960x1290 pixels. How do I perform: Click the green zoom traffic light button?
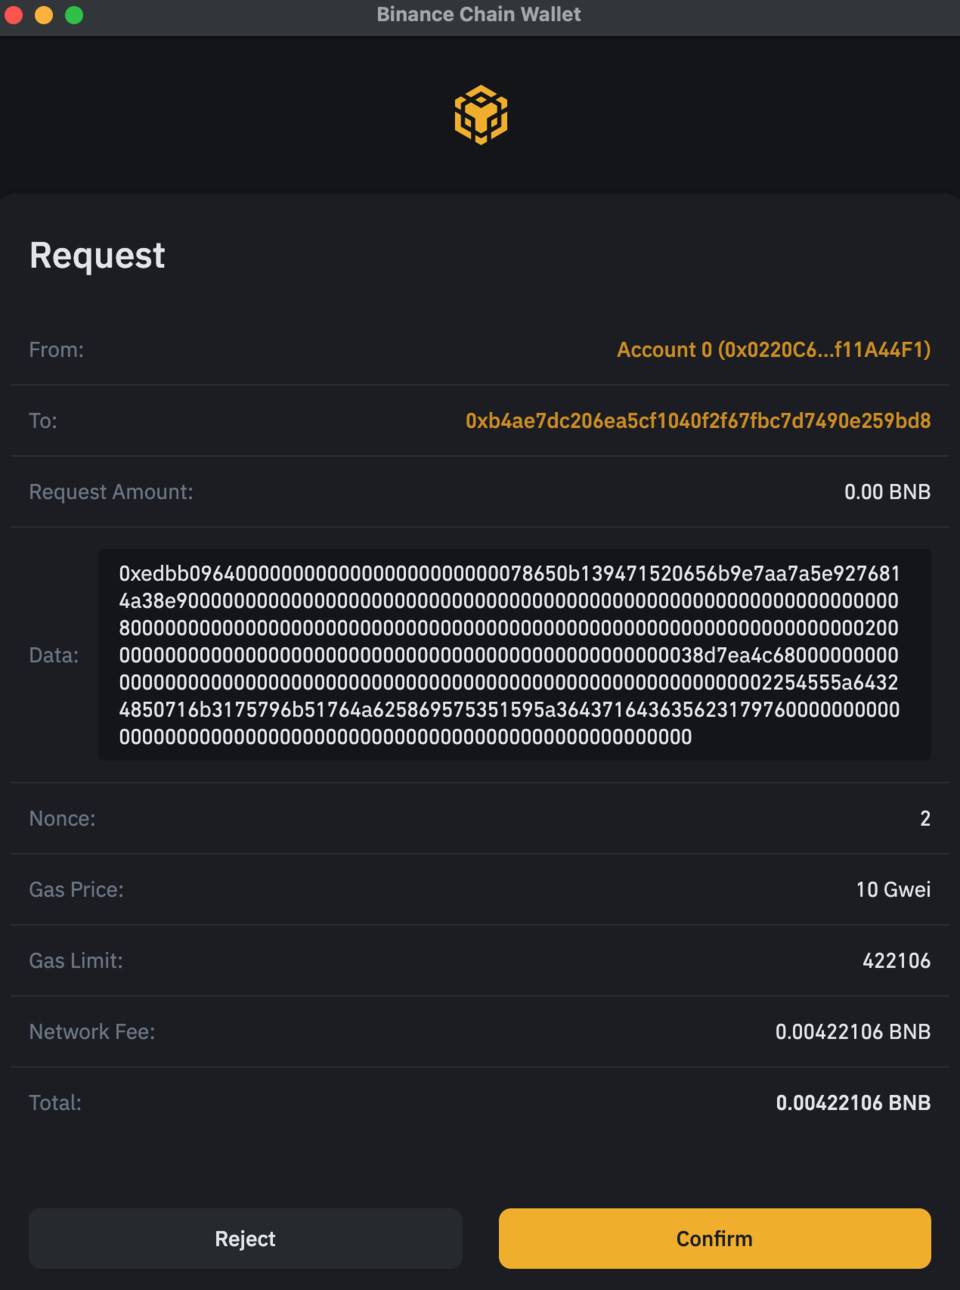click(x=71, y=15)
